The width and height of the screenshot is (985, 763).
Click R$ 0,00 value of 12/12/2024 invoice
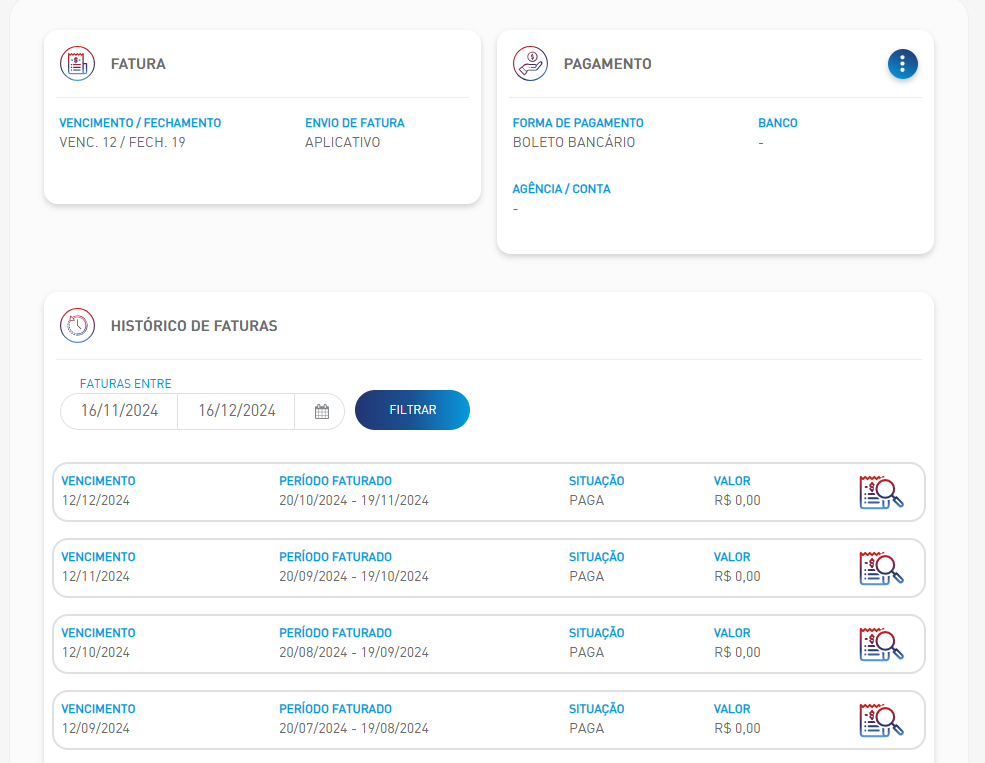pos(737,501)
